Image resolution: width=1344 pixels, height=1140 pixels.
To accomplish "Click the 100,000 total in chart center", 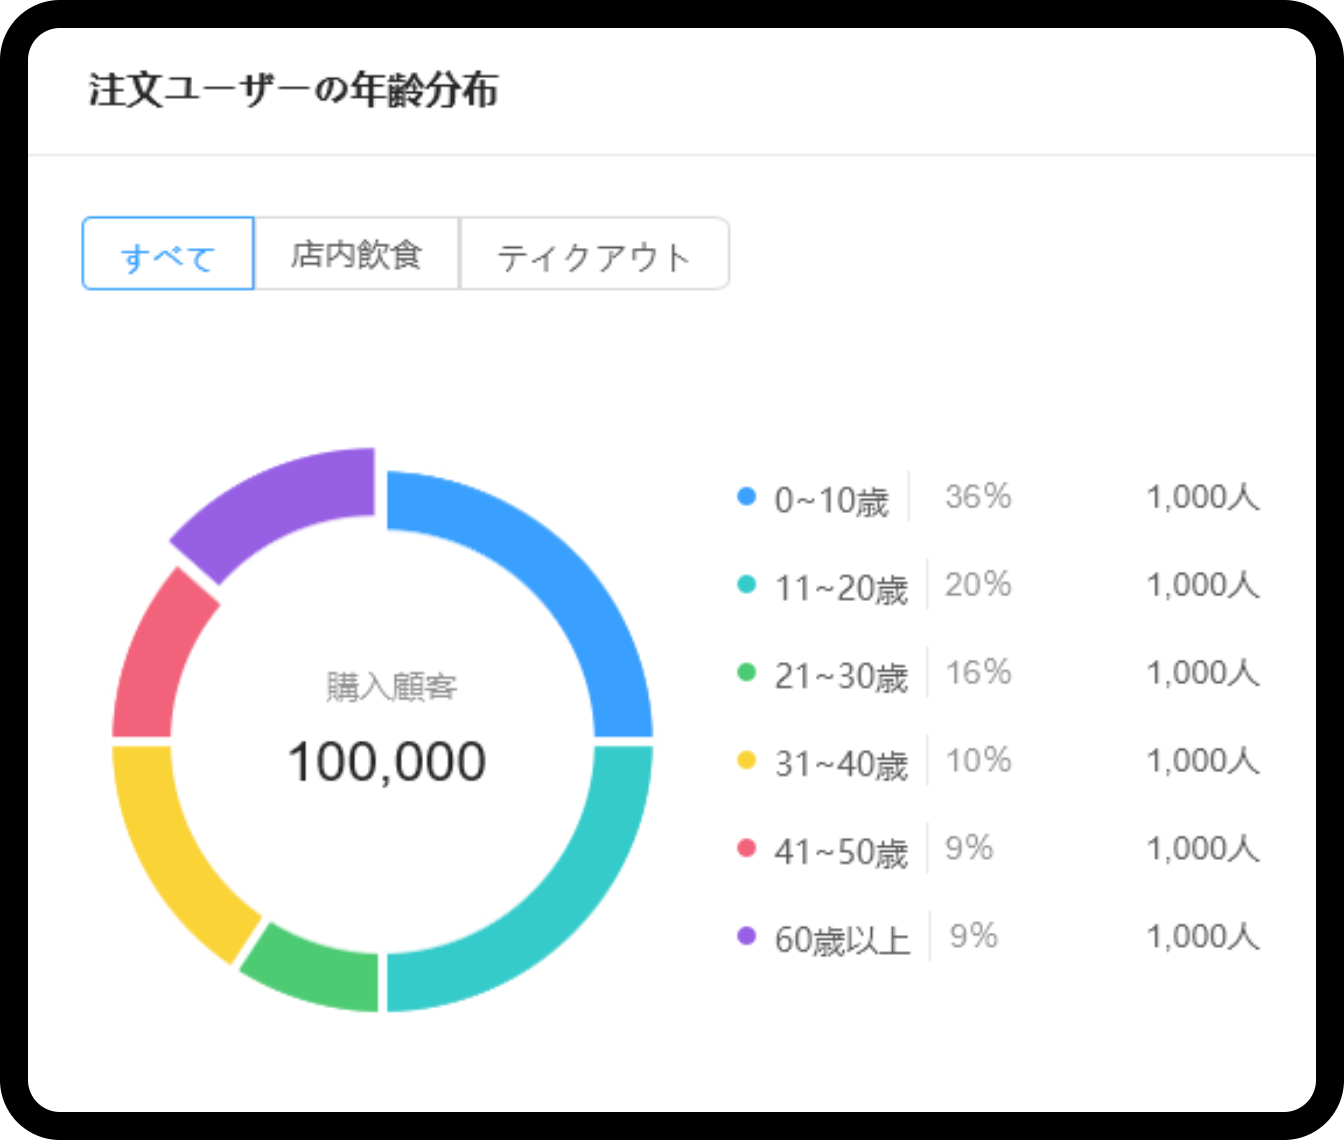I will tap(387, 762).
